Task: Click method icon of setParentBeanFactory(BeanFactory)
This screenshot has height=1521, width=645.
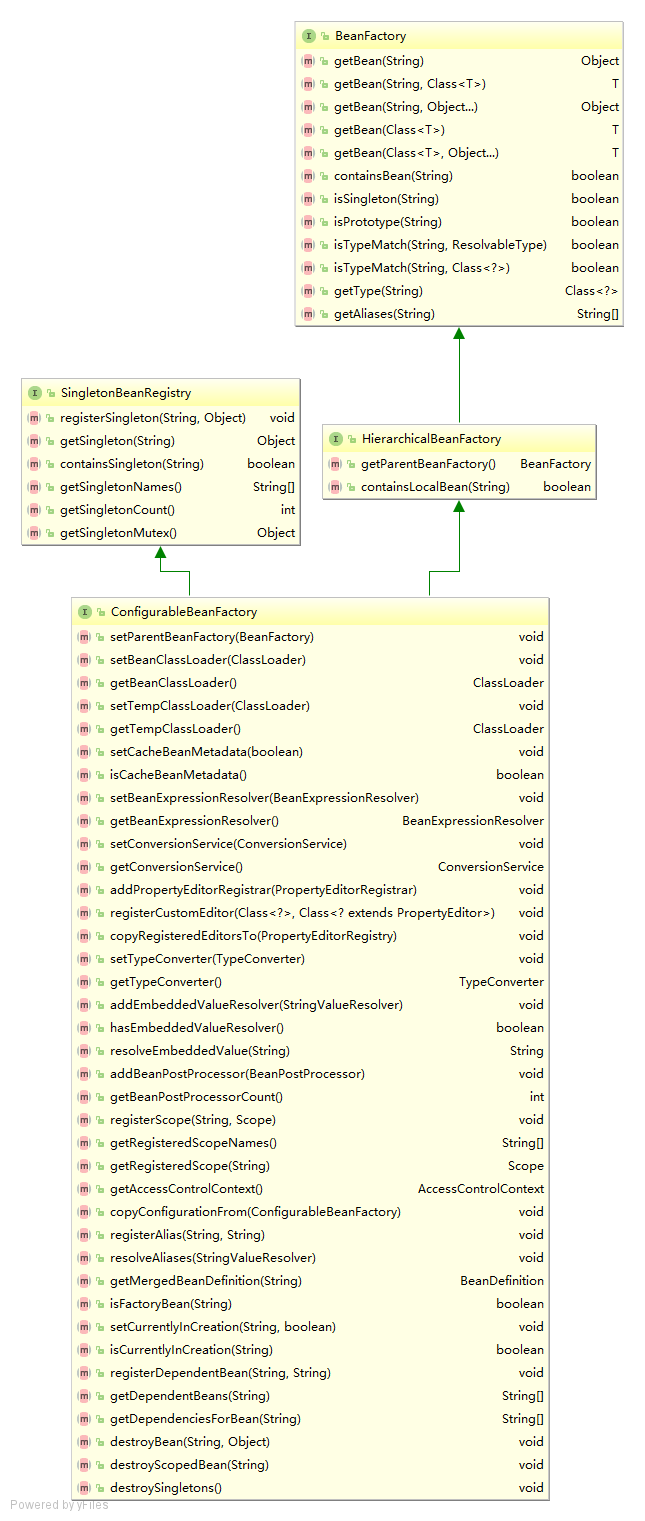Action: pyautogui.click(x=85, y=637)
